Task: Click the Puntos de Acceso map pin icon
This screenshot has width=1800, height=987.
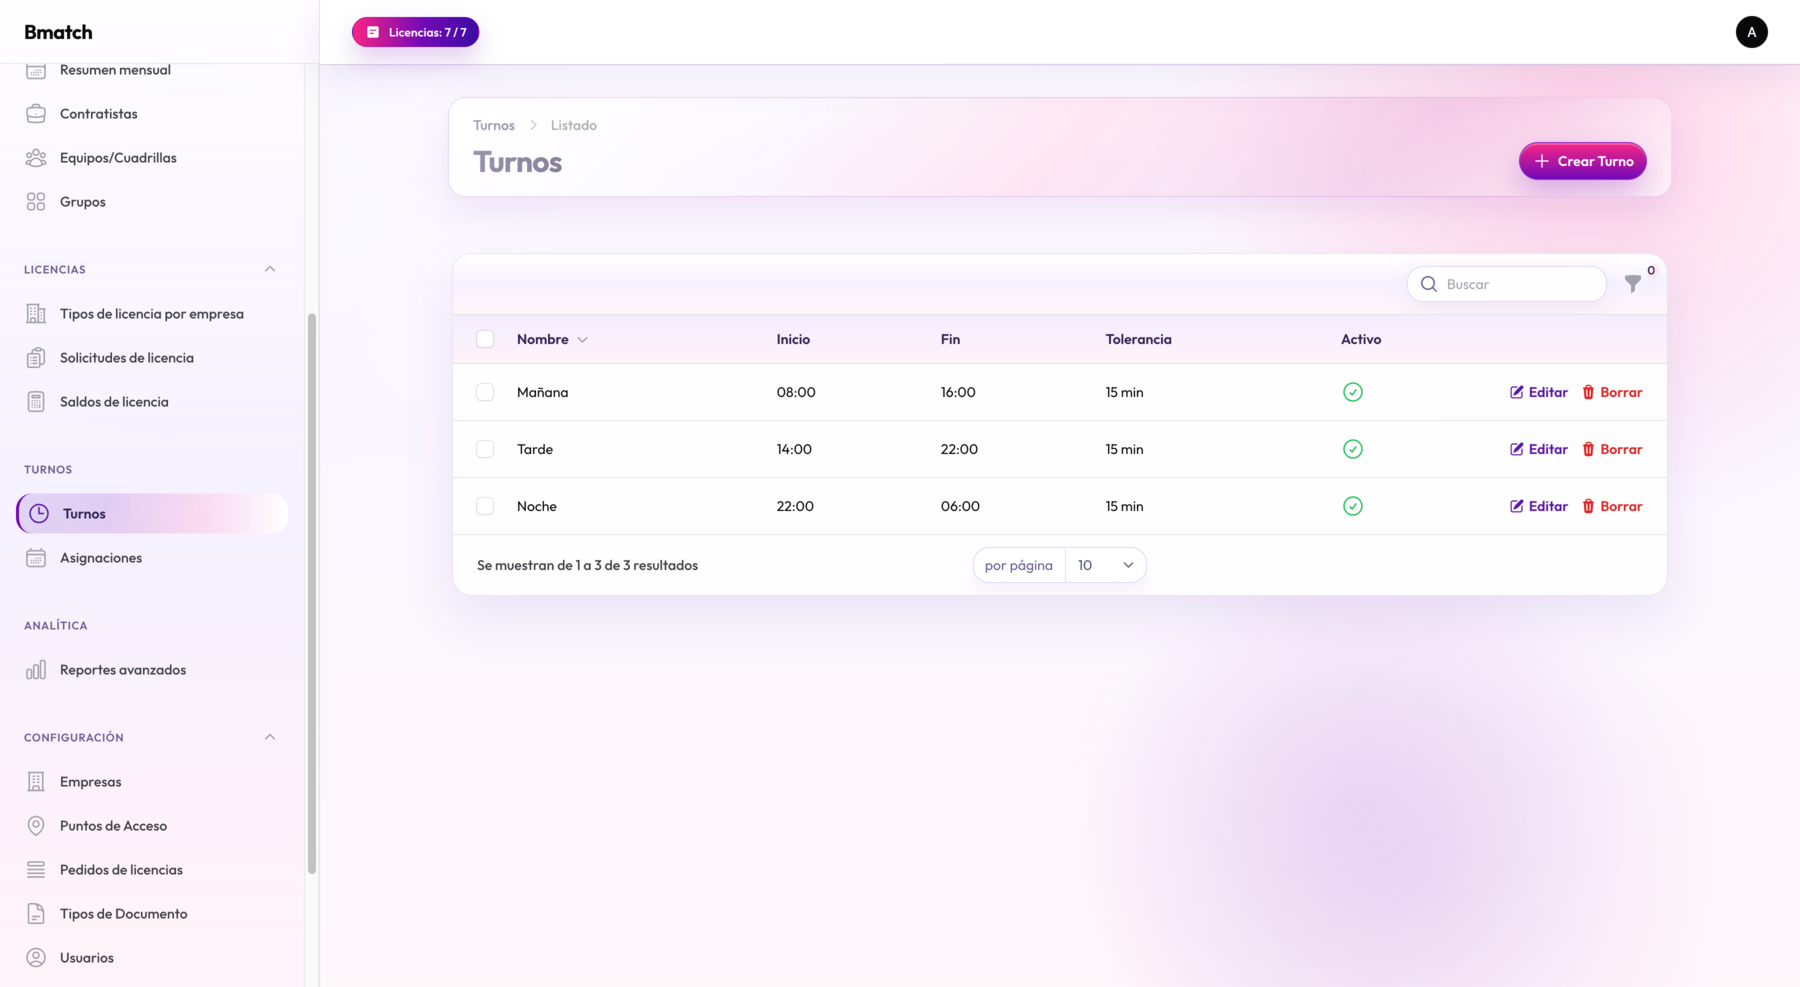Action: [x=36, y=826]
